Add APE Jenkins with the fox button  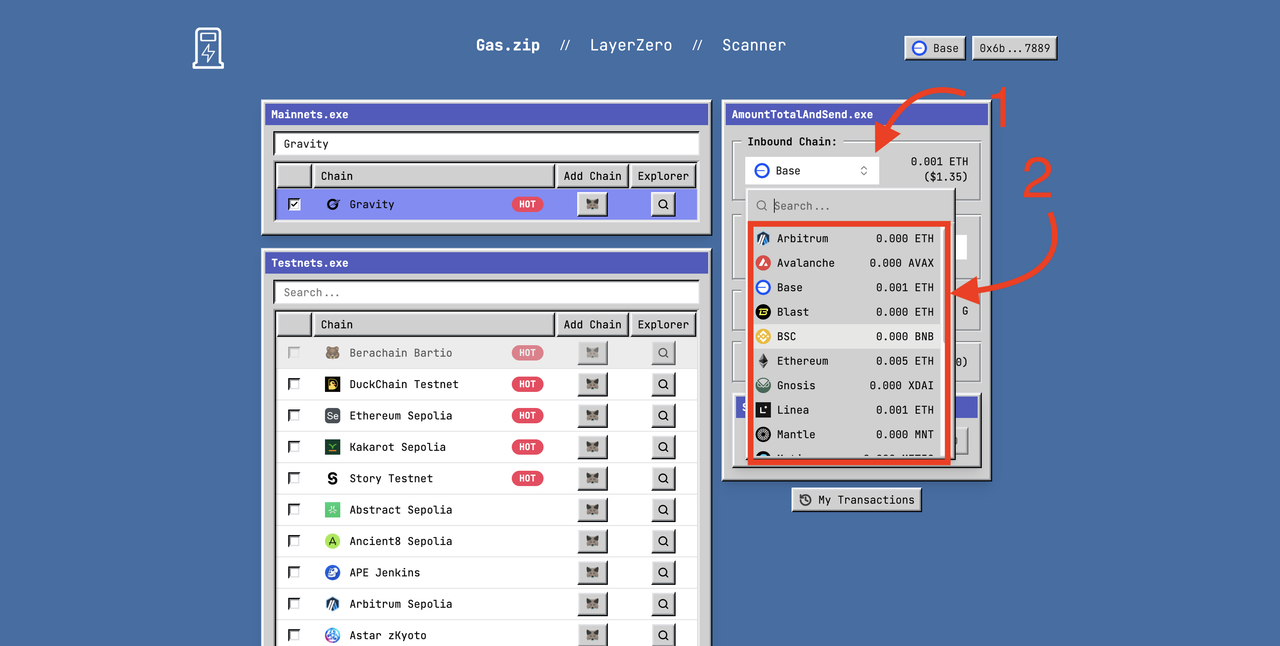point(593,573)
